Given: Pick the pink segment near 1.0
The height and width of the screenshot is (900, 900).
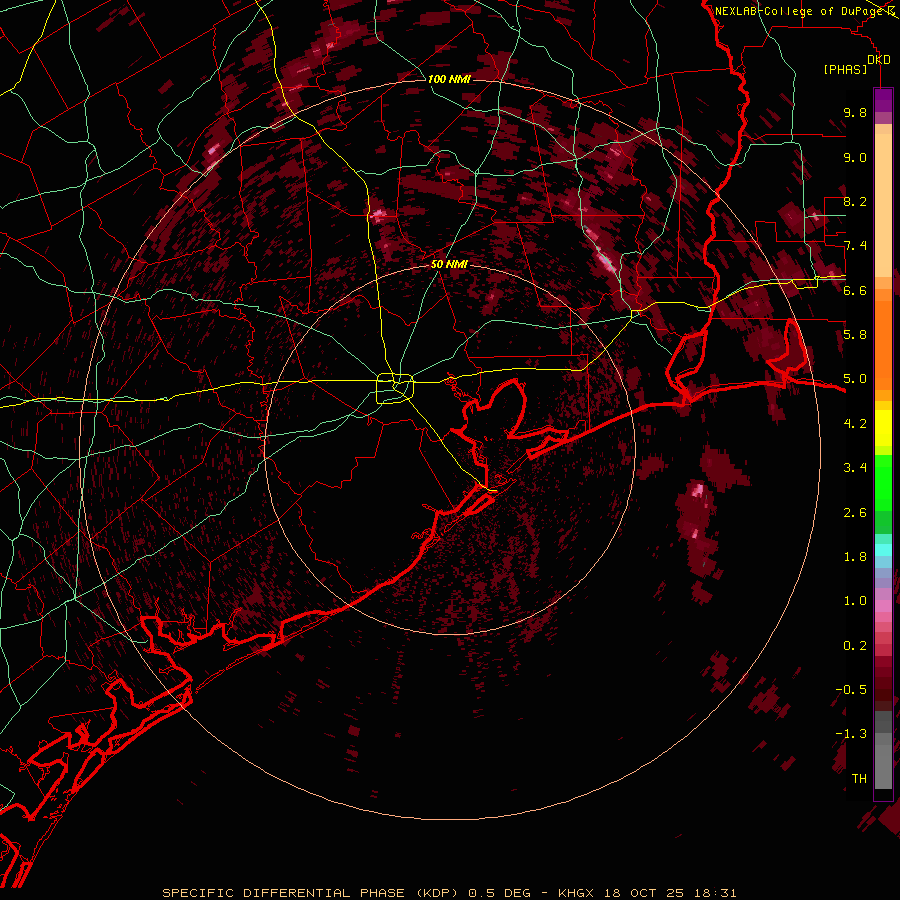Looking at the screenshot, I should pos(883,606).
